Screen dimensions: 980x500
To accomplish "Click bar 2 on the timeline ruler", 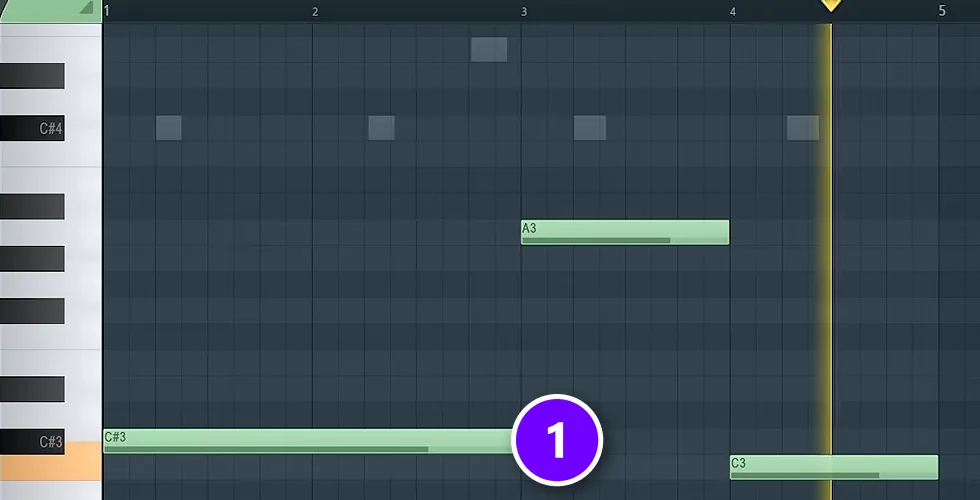I will pyautogui.click(x=315, y=12).
